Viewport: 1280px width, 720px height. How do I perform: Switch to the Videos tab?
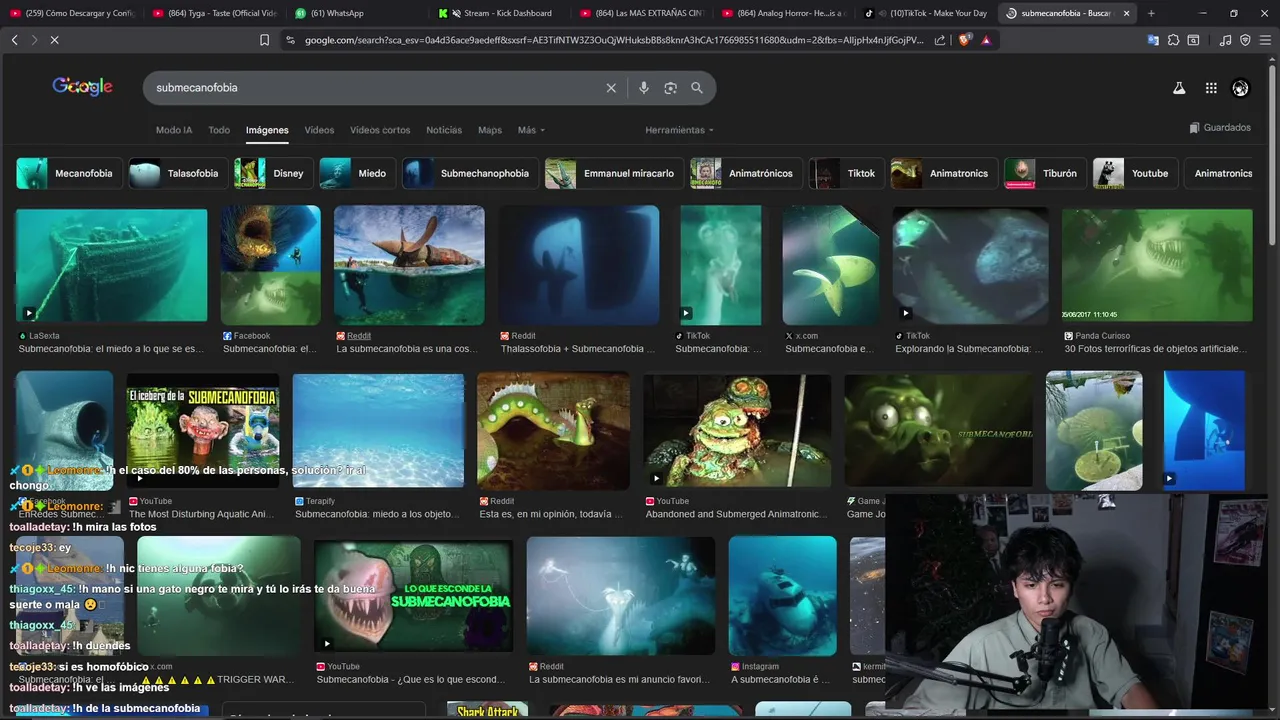click(319, 130)
